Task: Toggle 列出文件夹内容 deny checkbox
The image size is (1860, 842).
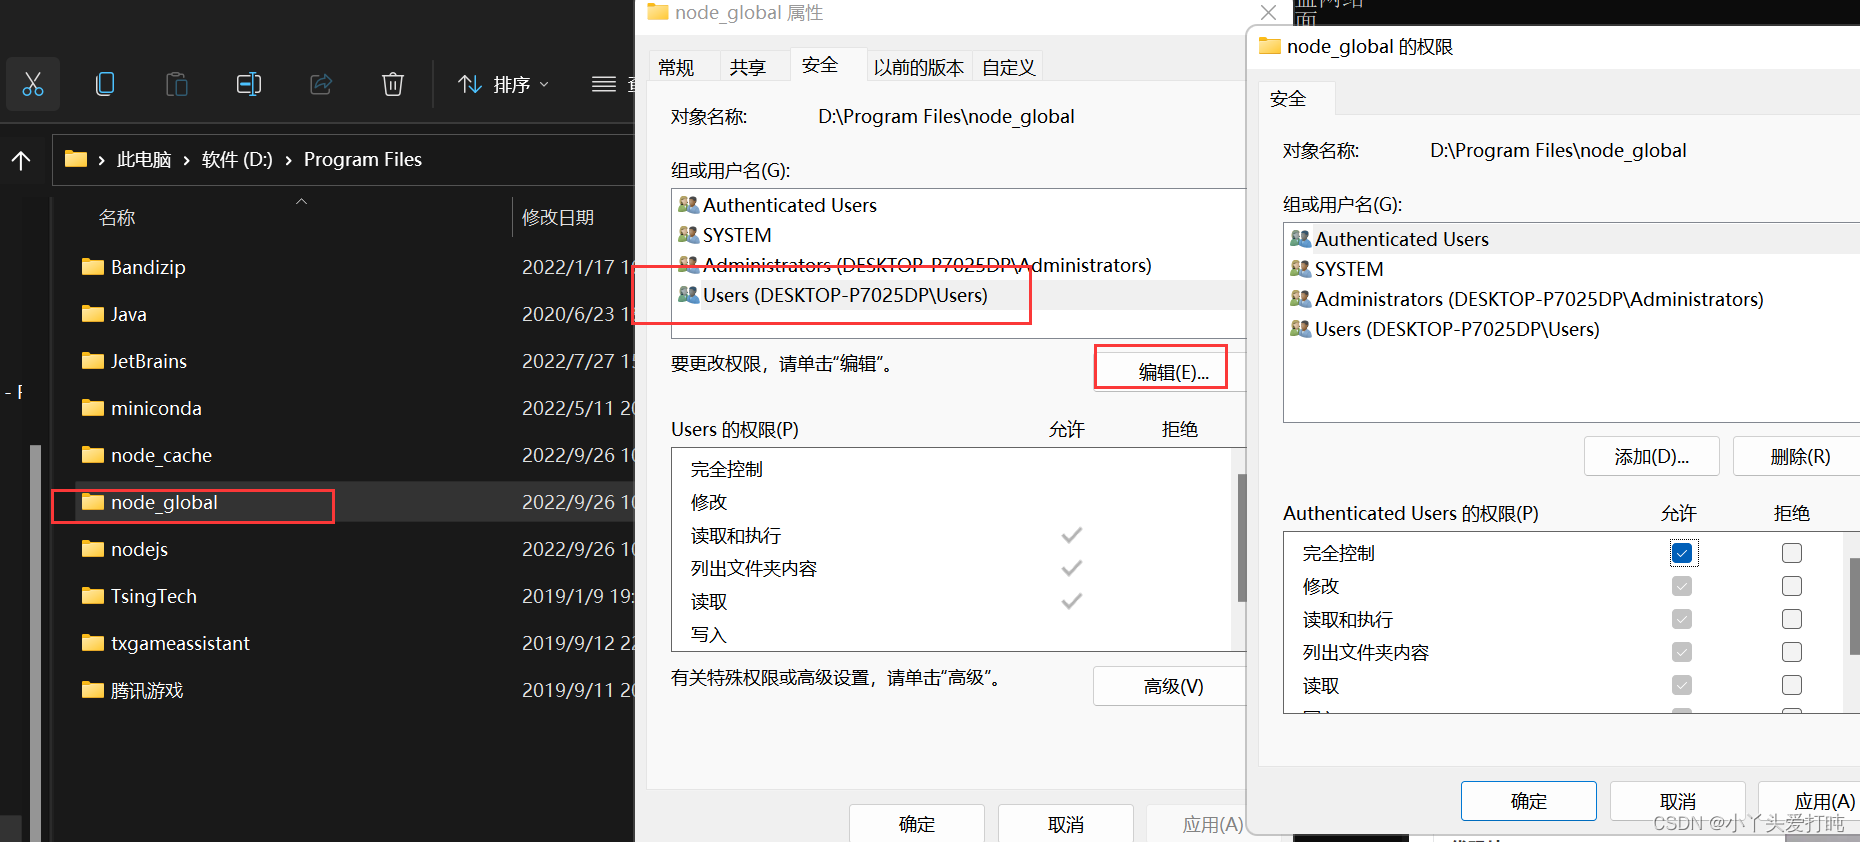Action: pos(1792,652)
